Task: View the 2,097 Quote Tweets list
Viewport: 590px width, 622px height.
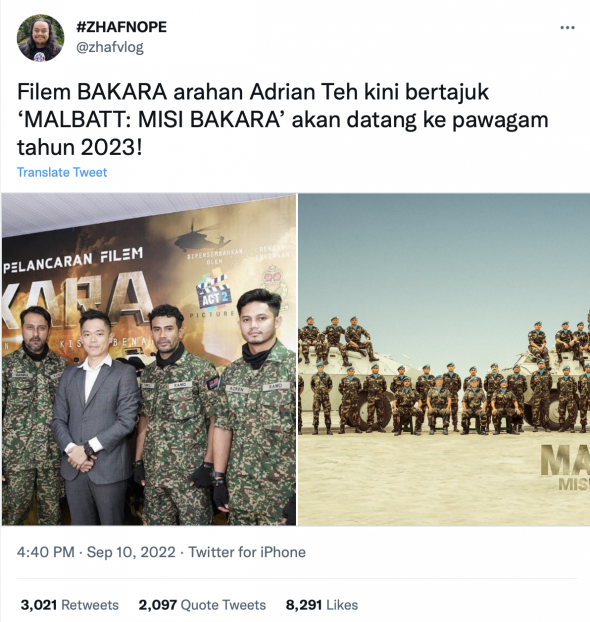Action: tap(202, 605)
